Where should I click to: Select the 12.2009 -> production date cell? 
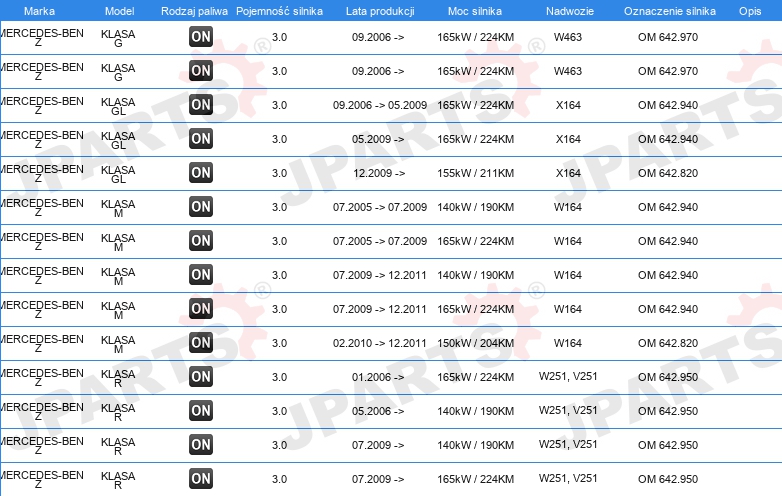[x=379, y=173]
